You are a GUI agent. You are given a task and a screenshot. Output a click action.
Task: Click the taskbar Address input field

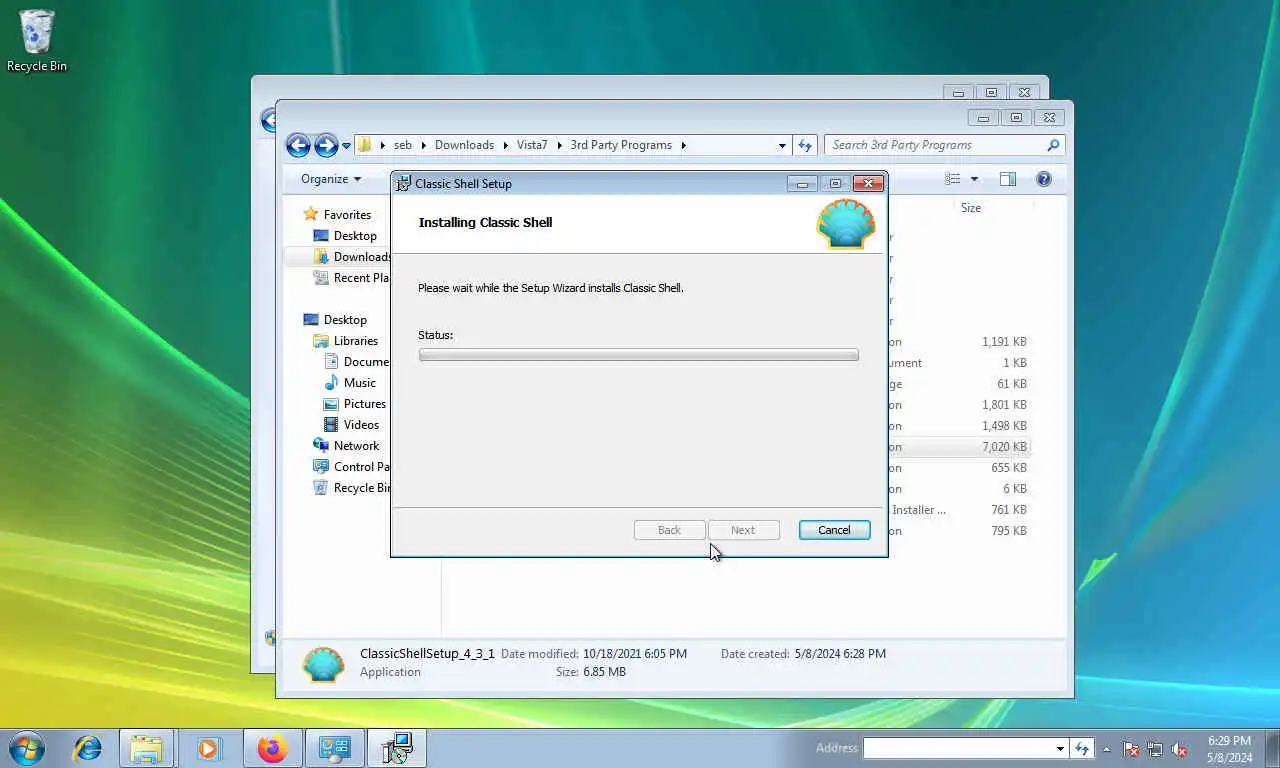coord(958,748)
